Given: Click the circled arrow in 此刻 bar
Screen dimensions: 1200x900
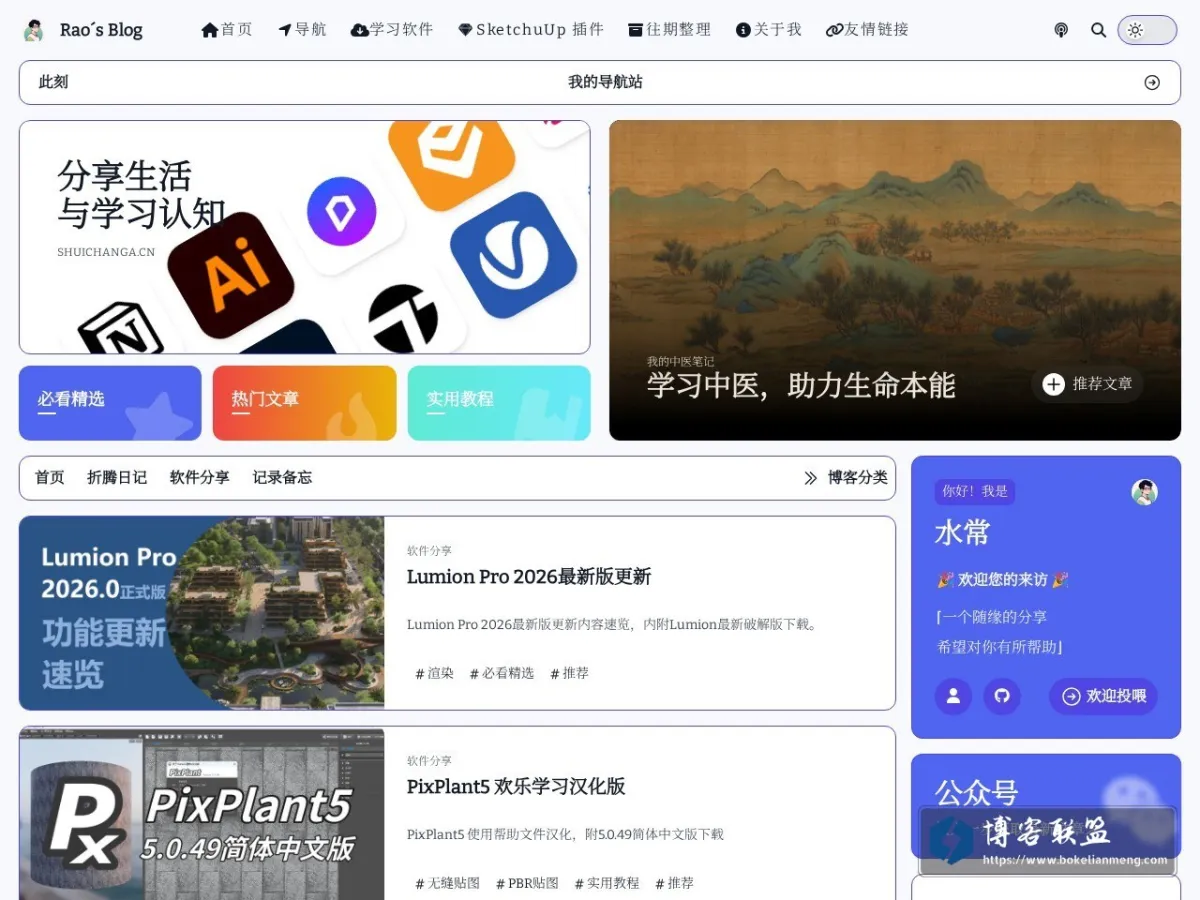Looking at the screenshot, I should point(1152,82).
